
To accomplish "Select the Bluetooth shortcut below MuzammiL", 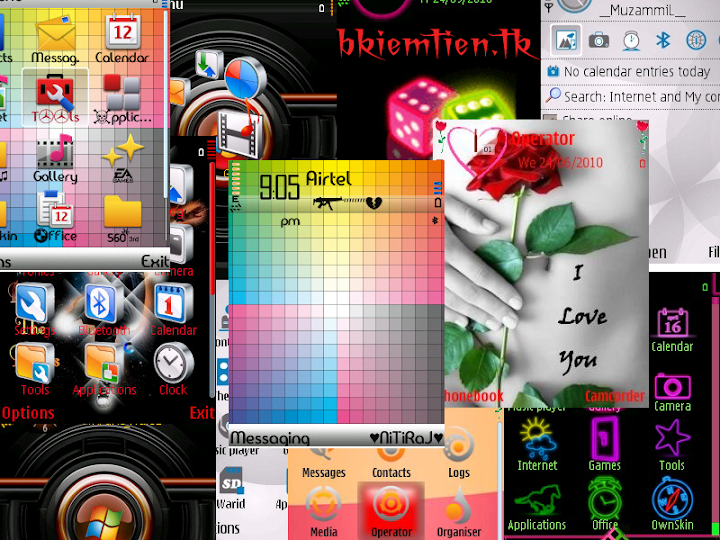I will pyautogui.click(x=663, y=40).
